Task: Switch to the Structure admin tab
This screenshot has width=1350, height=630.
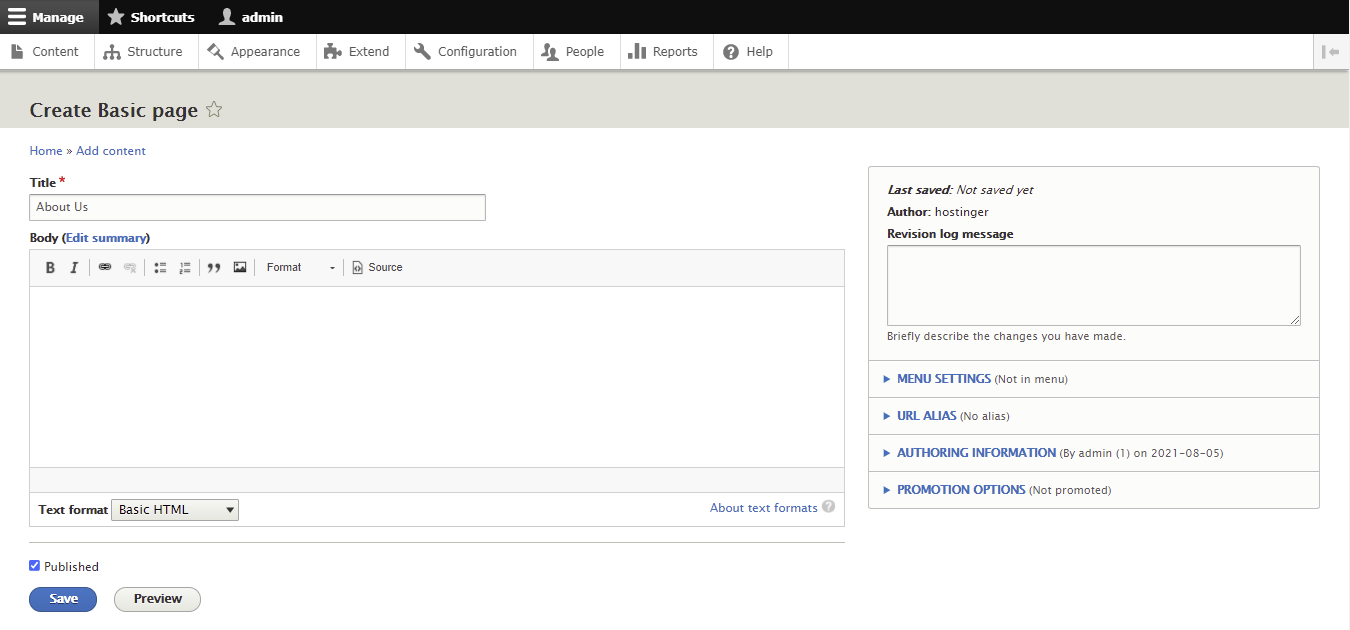Action: point(145,51)
